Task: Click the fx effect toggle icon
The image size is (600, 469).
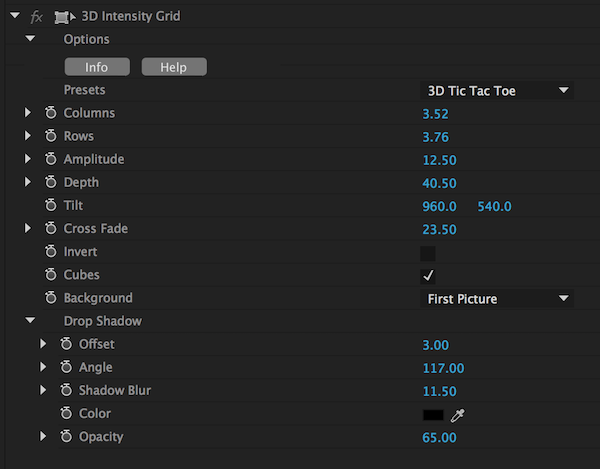Action: [x=37, y=16]
